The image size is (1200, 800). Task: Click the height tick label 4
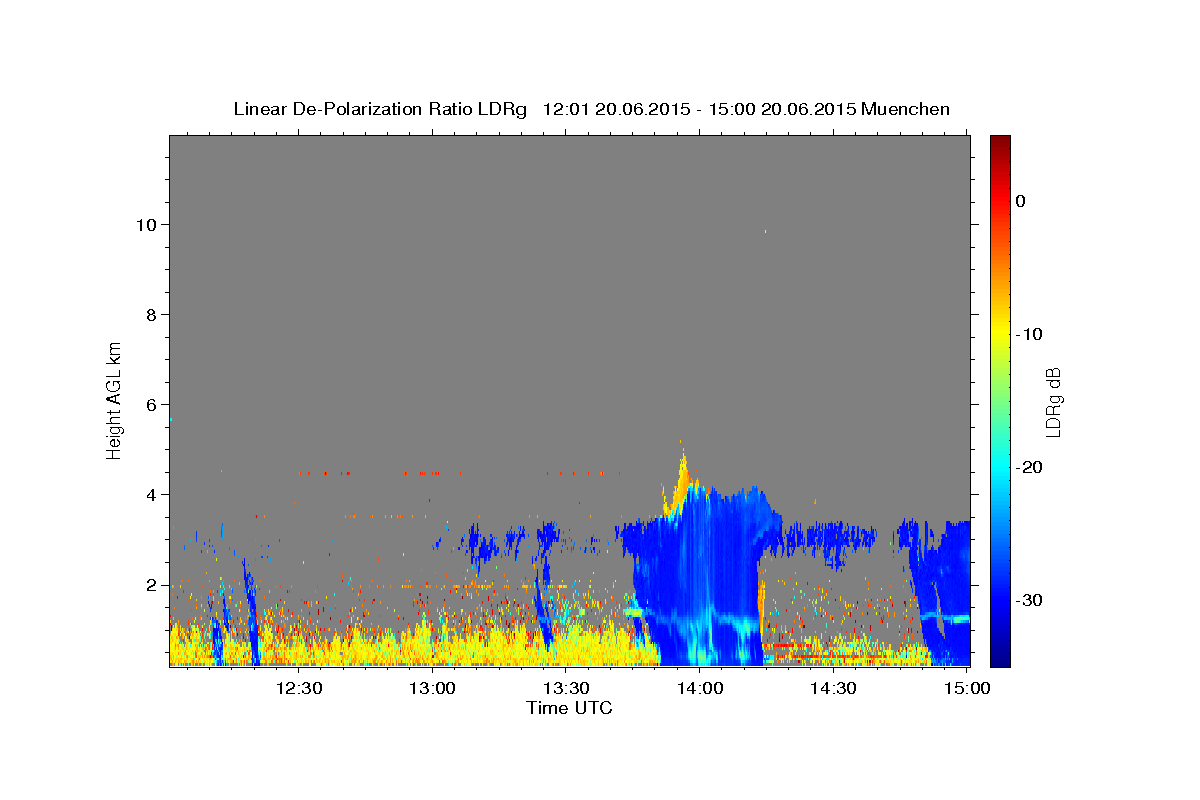pos(150,495)
